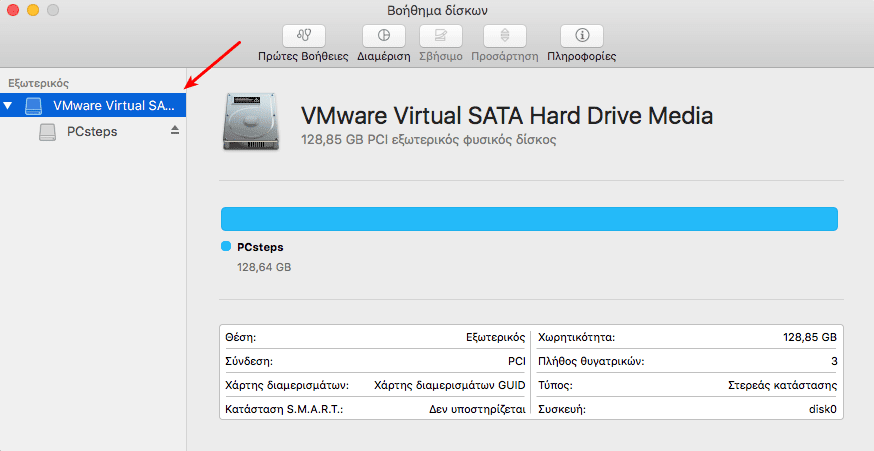Click the Mount (Προσάρτηση) toolbar icon

505,36
